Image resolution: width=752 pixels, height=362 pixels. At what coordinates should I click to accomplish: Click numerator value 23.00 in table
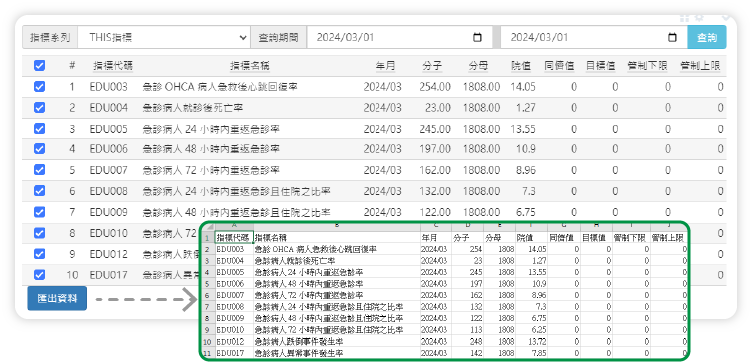(438, 108)
